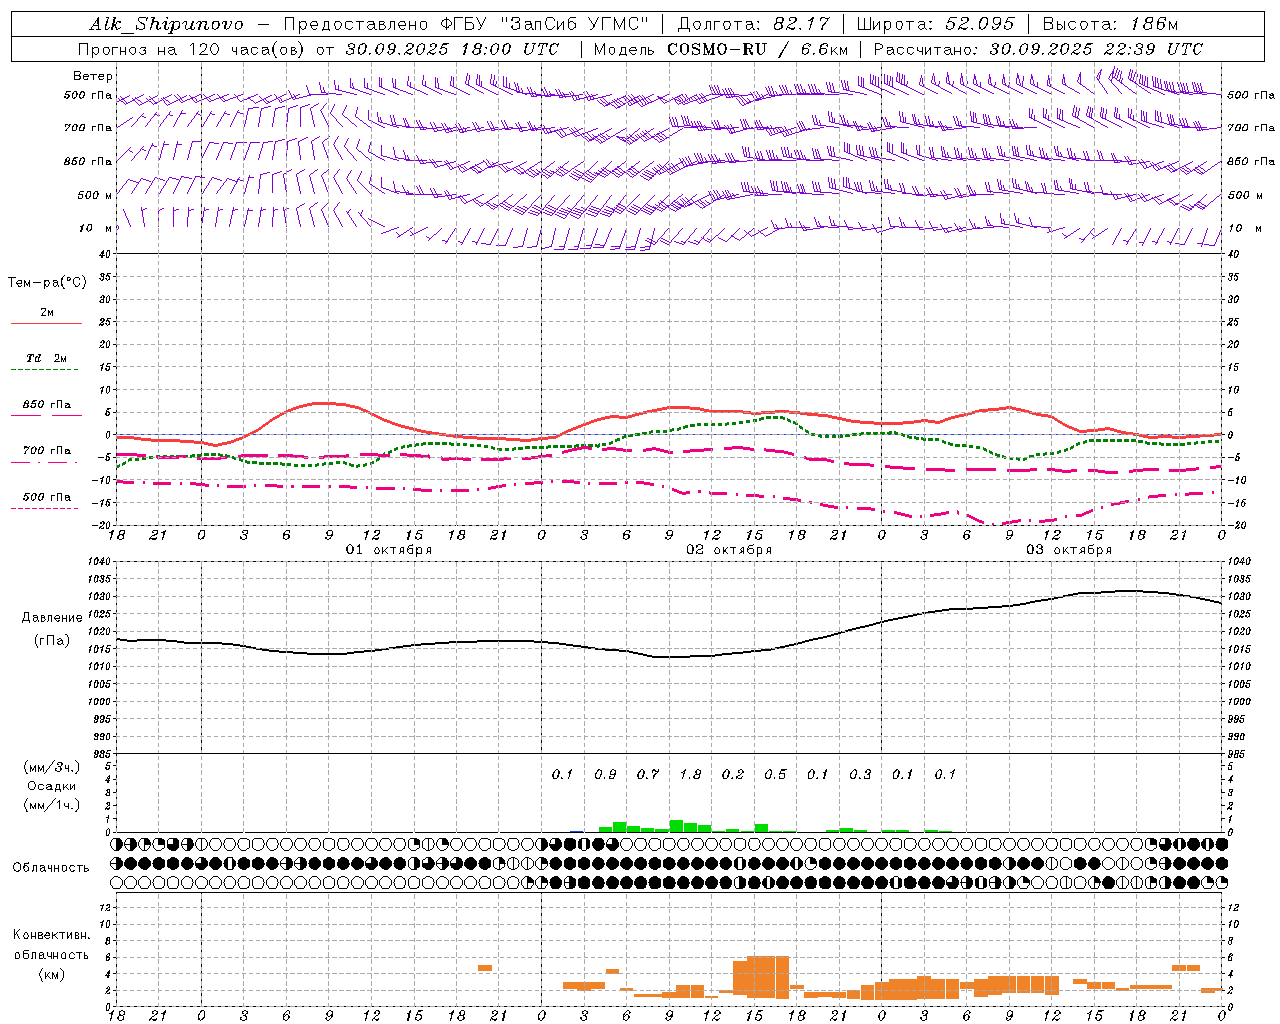
Task: Click the "Td 2м" dew point legend entry
Action: (x=47, y=358)
